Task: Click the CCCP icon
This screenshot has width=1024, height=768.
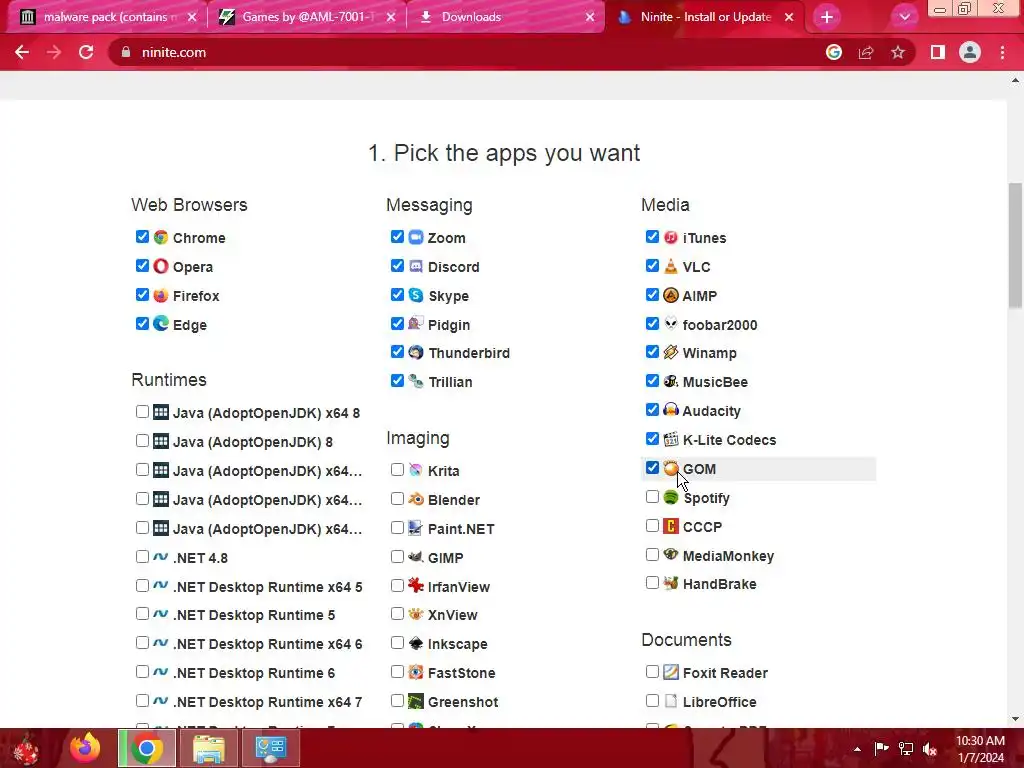Action: coord(671,526)
